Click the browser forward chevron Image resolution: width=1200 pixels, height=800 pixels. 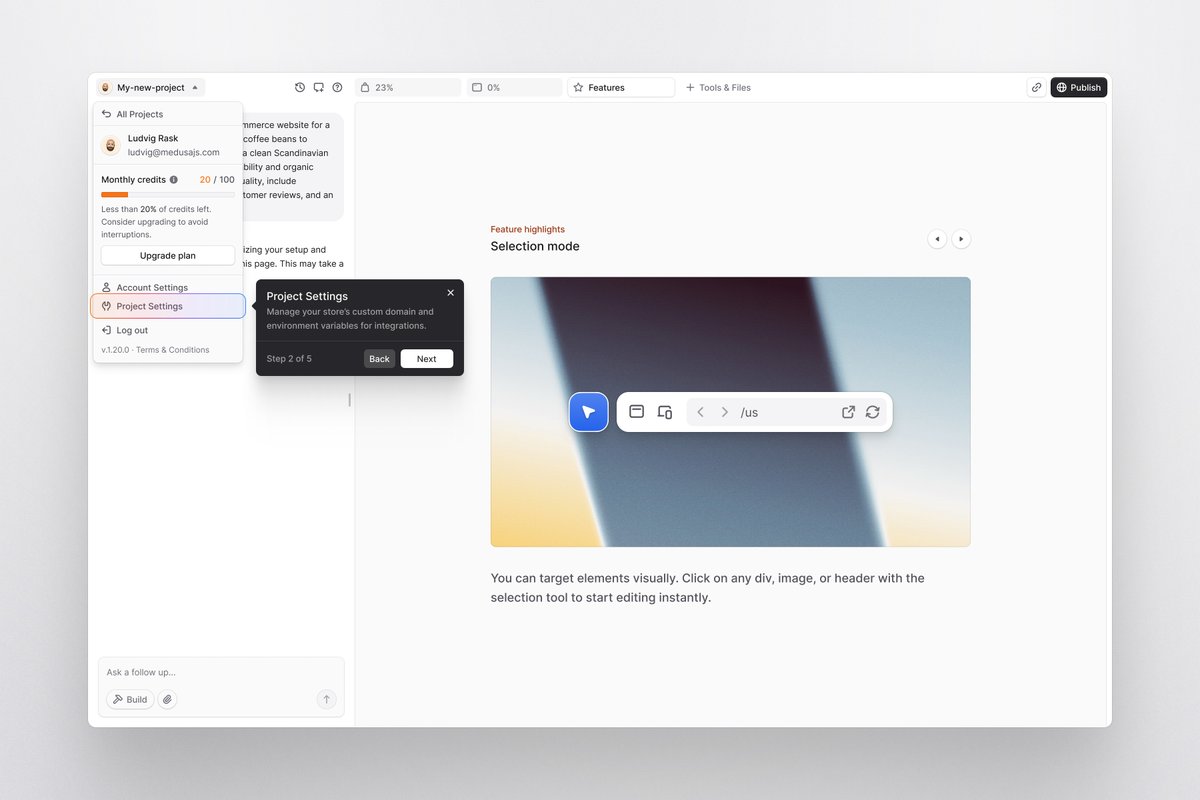pos(725,412)
